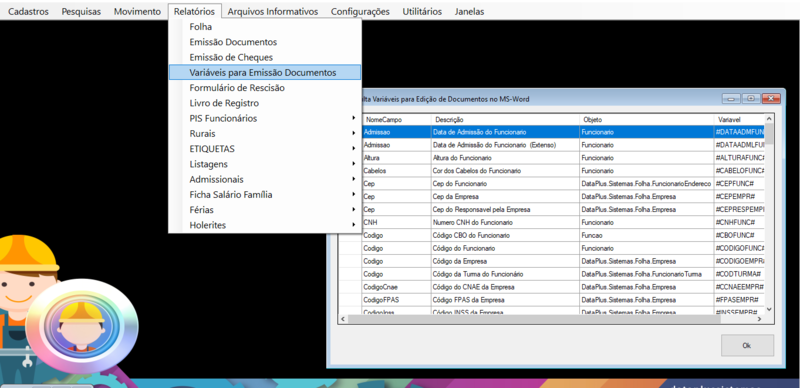The image size is (800, 388).
Task: Select 'Código da Empresa' row
Action: coord(552,261)
